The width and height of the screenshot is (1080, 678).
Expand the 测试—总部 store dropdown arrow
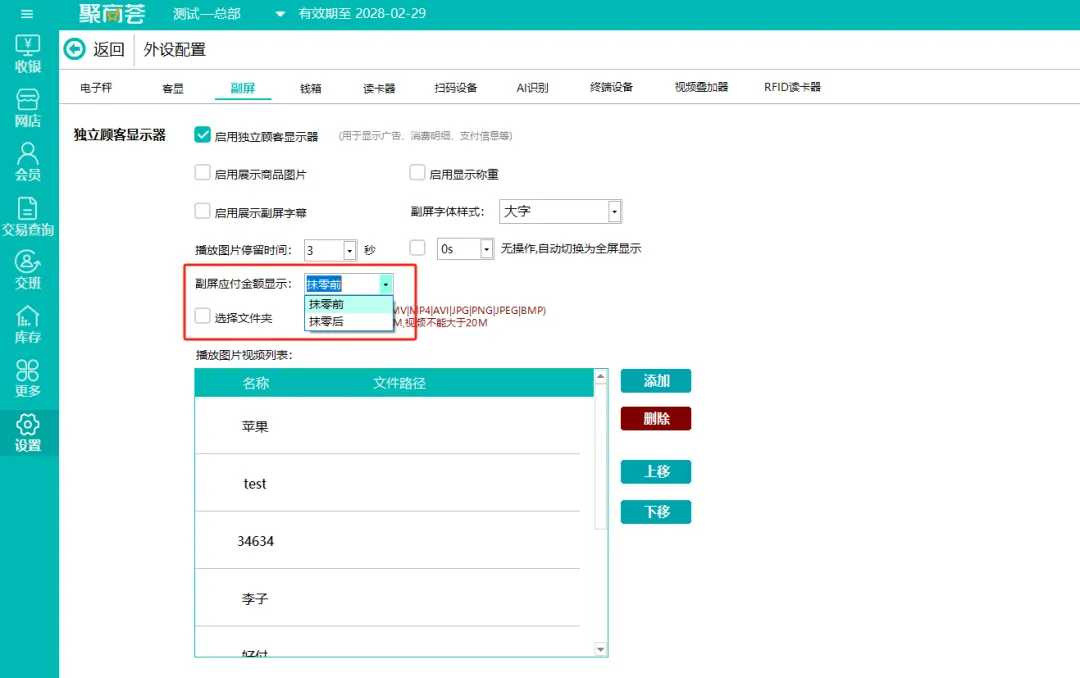[x=280, y=14]
